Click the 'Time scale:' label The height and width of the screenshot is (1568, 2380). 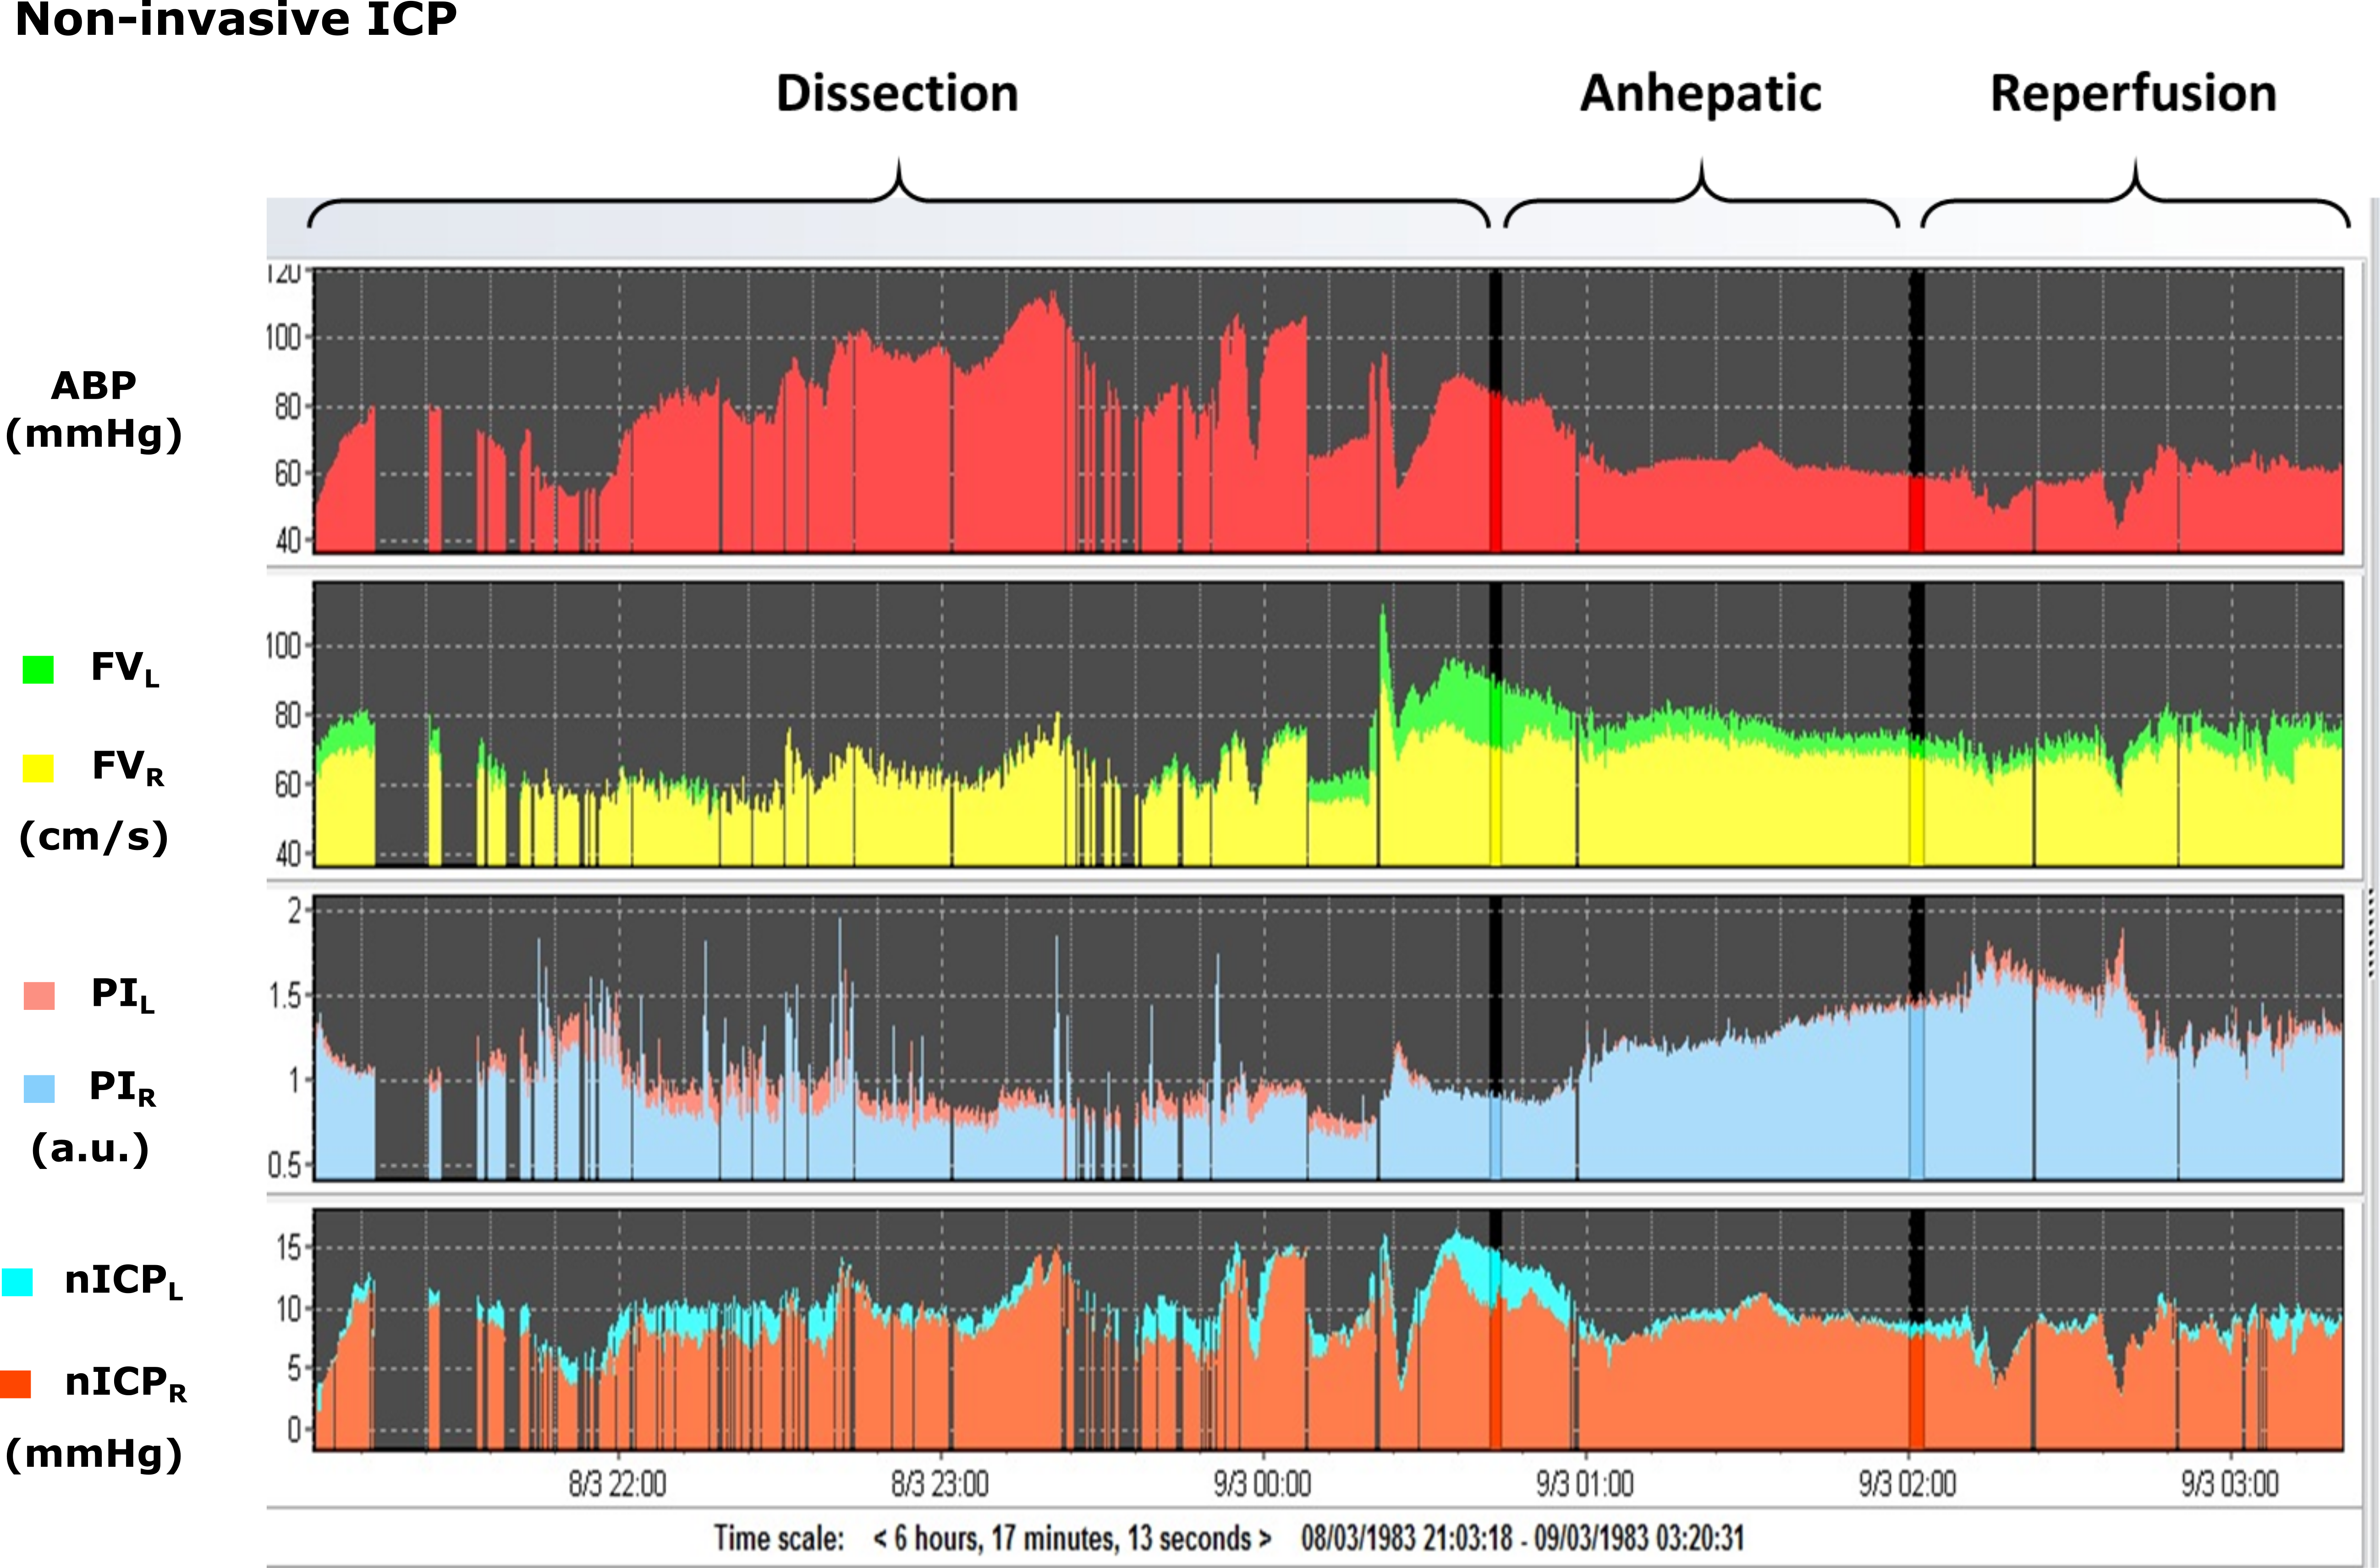779,1538
